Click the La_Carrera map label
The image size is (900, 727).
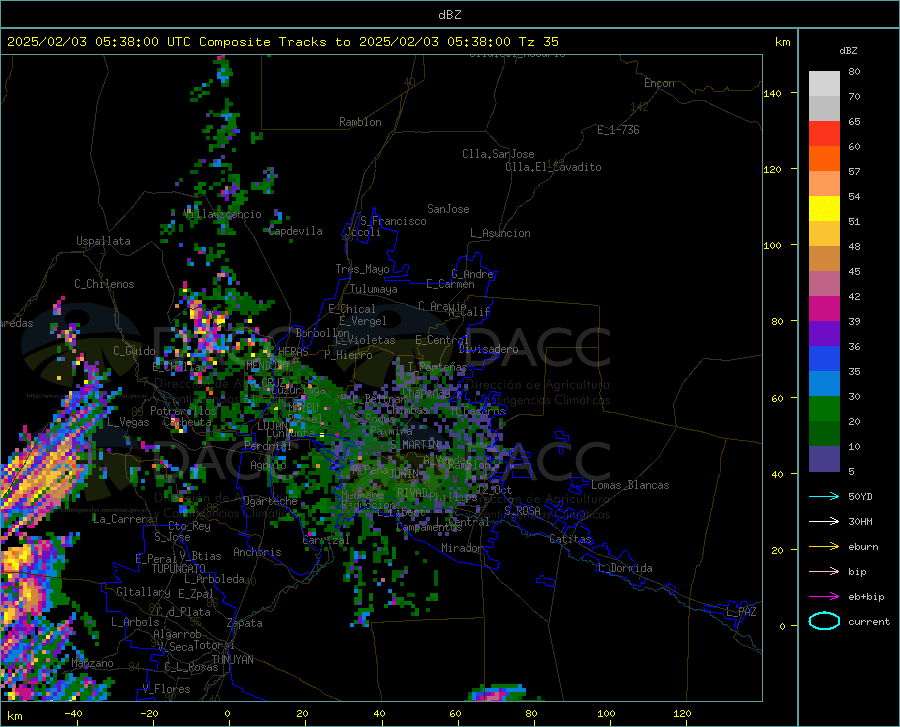pyautogui.click(x=123, y=519)
